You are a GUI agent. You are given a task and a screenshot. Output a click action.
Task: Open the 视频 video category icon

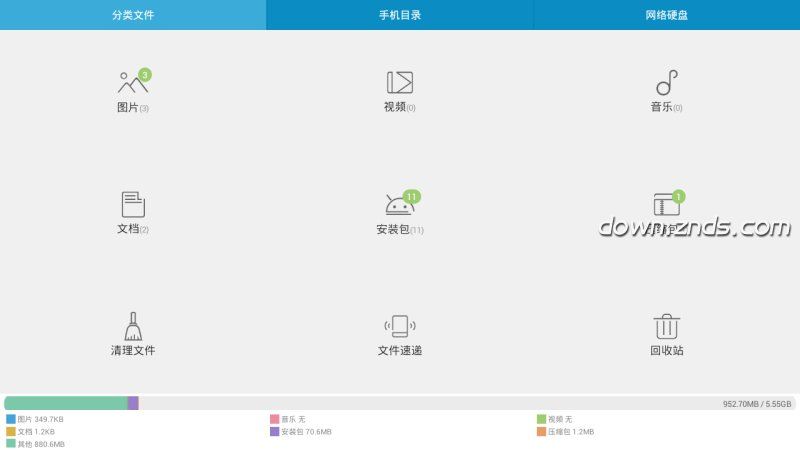tap(399, 83)
